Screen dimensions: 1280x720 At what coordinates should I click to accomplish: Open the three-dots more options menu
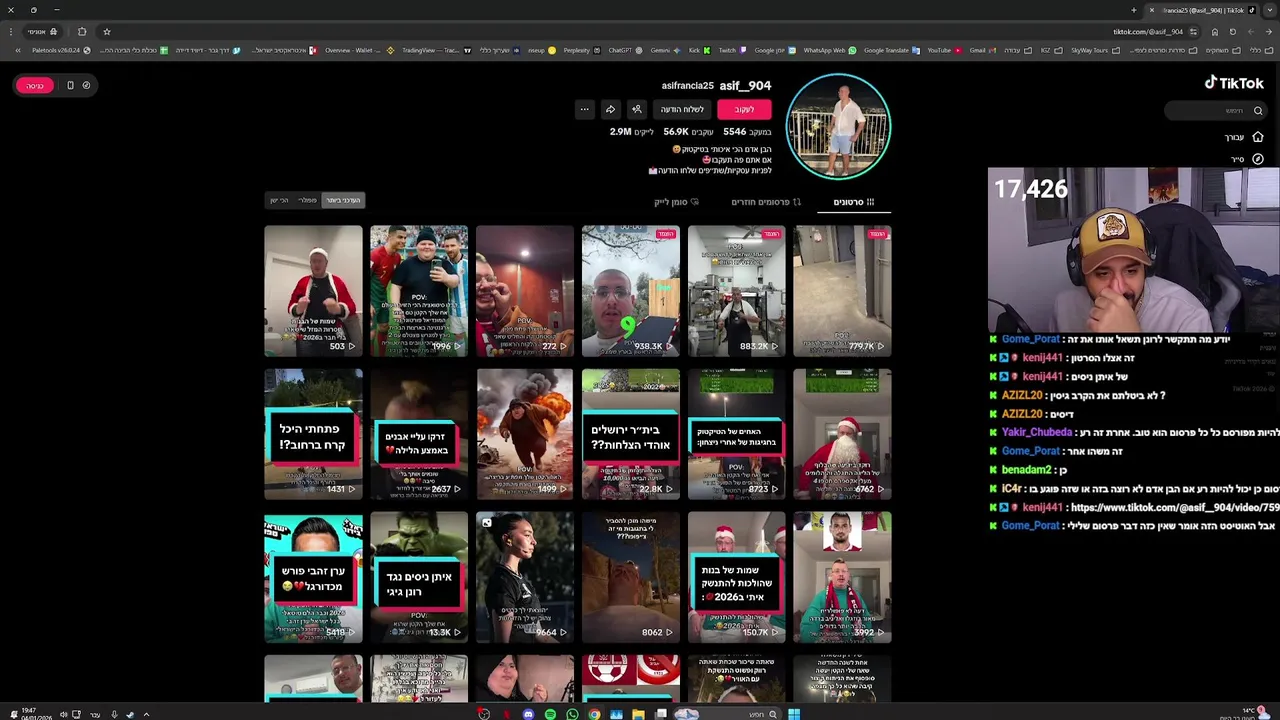(584, 109)
